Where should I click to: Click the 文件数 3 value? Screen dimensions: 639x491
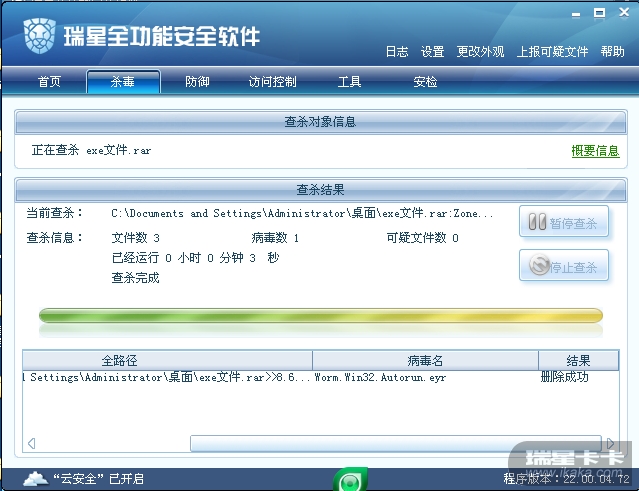click(x=135, y=238)
